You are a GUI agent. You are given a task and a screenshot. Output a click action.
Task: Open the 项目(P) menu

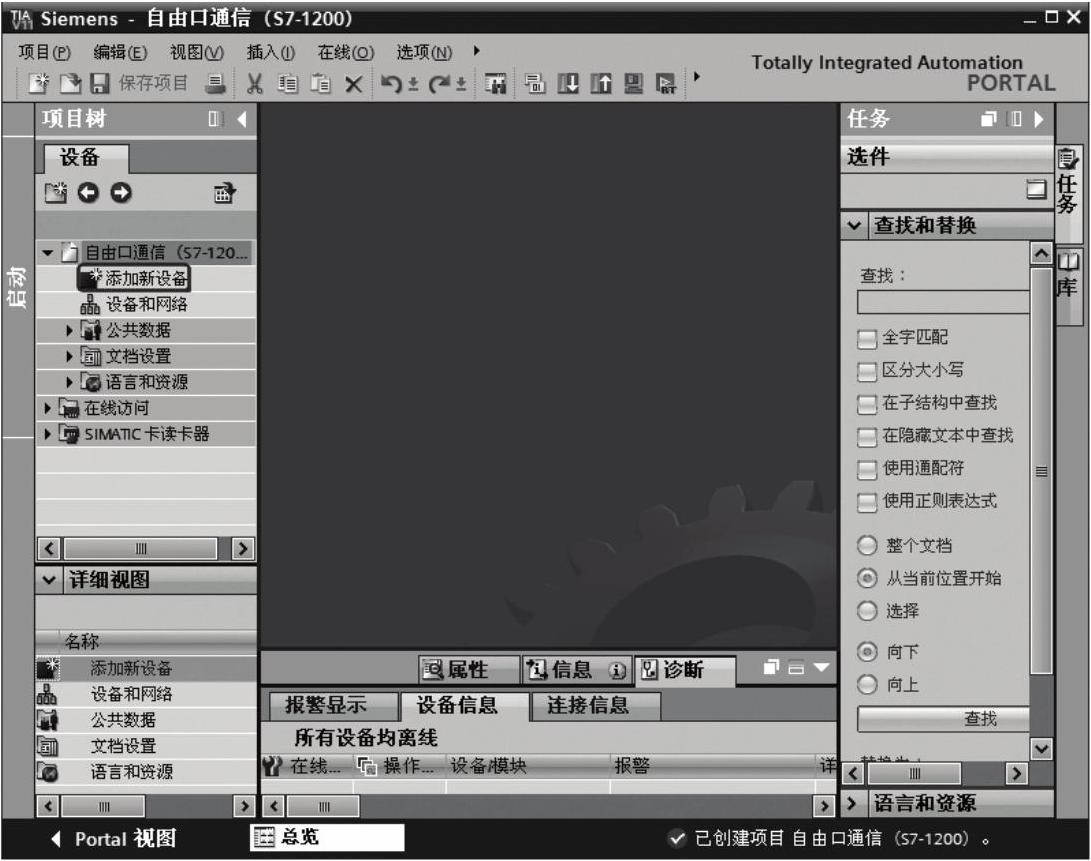45,52
